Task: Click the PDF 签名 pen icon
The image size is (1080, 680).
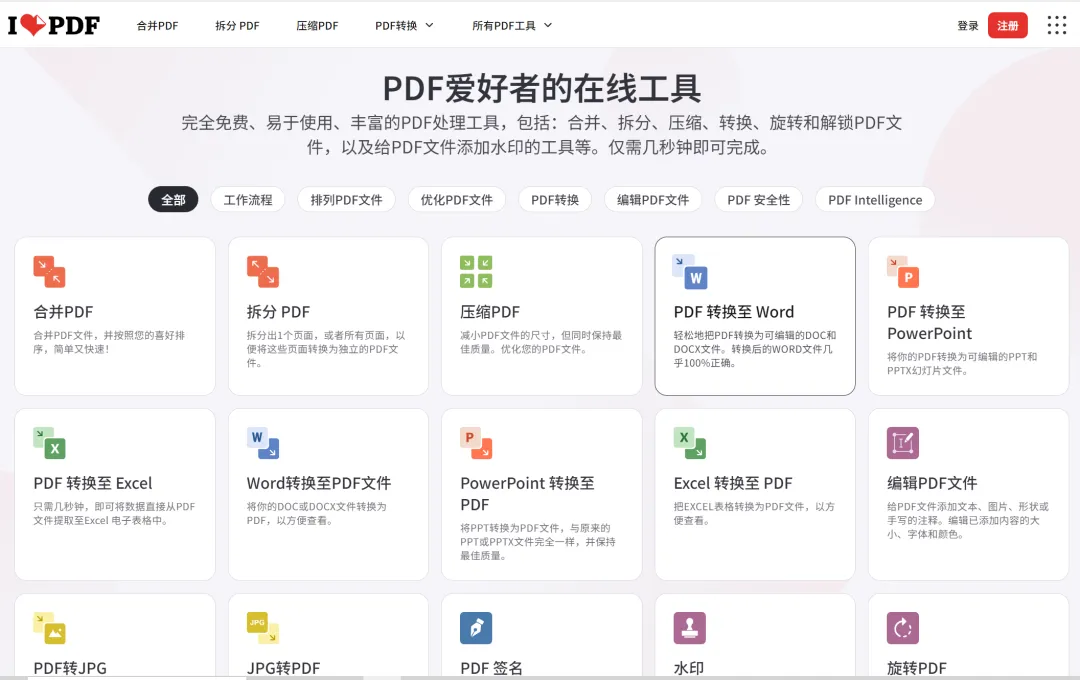Action: (x=476, y=628)
